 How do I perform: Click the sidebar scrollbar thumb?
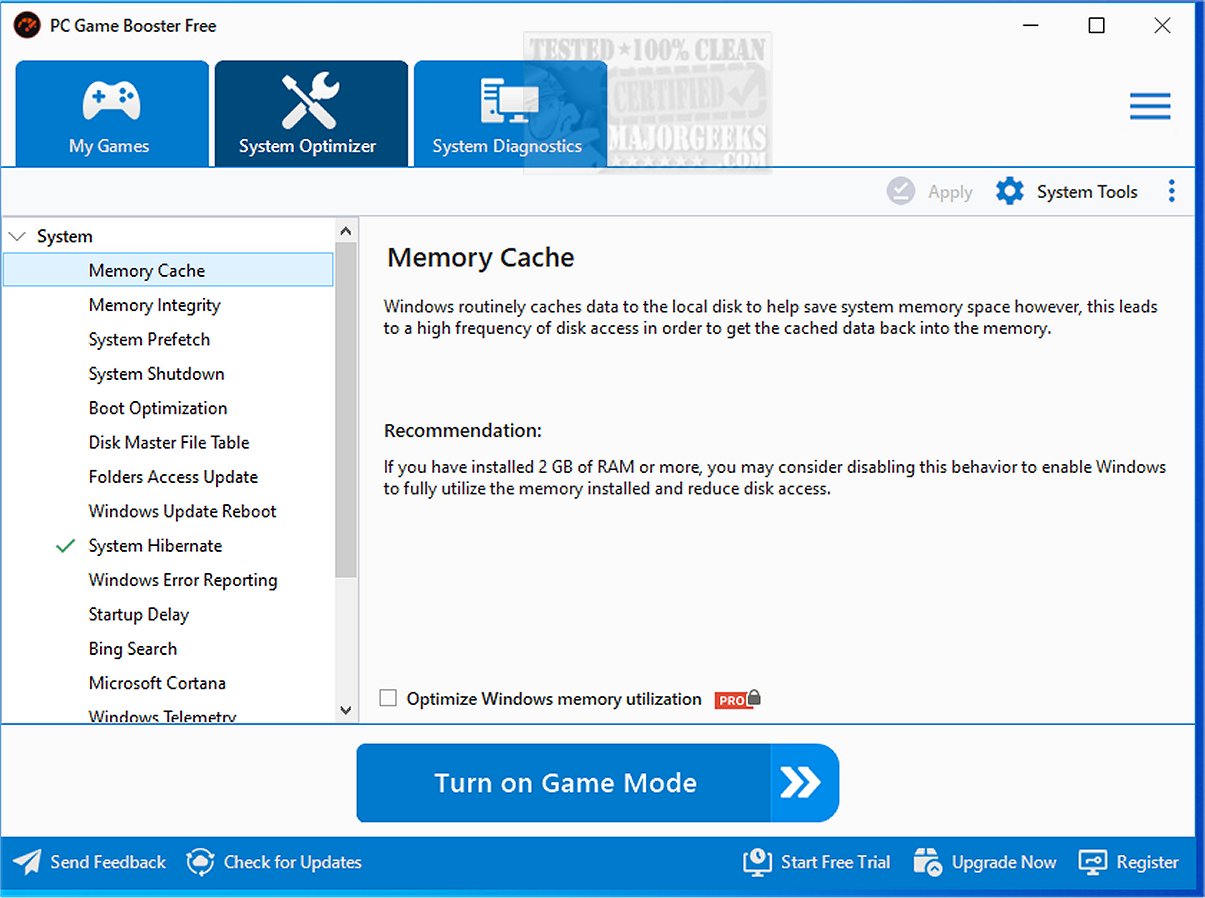[x=346, y=409]
